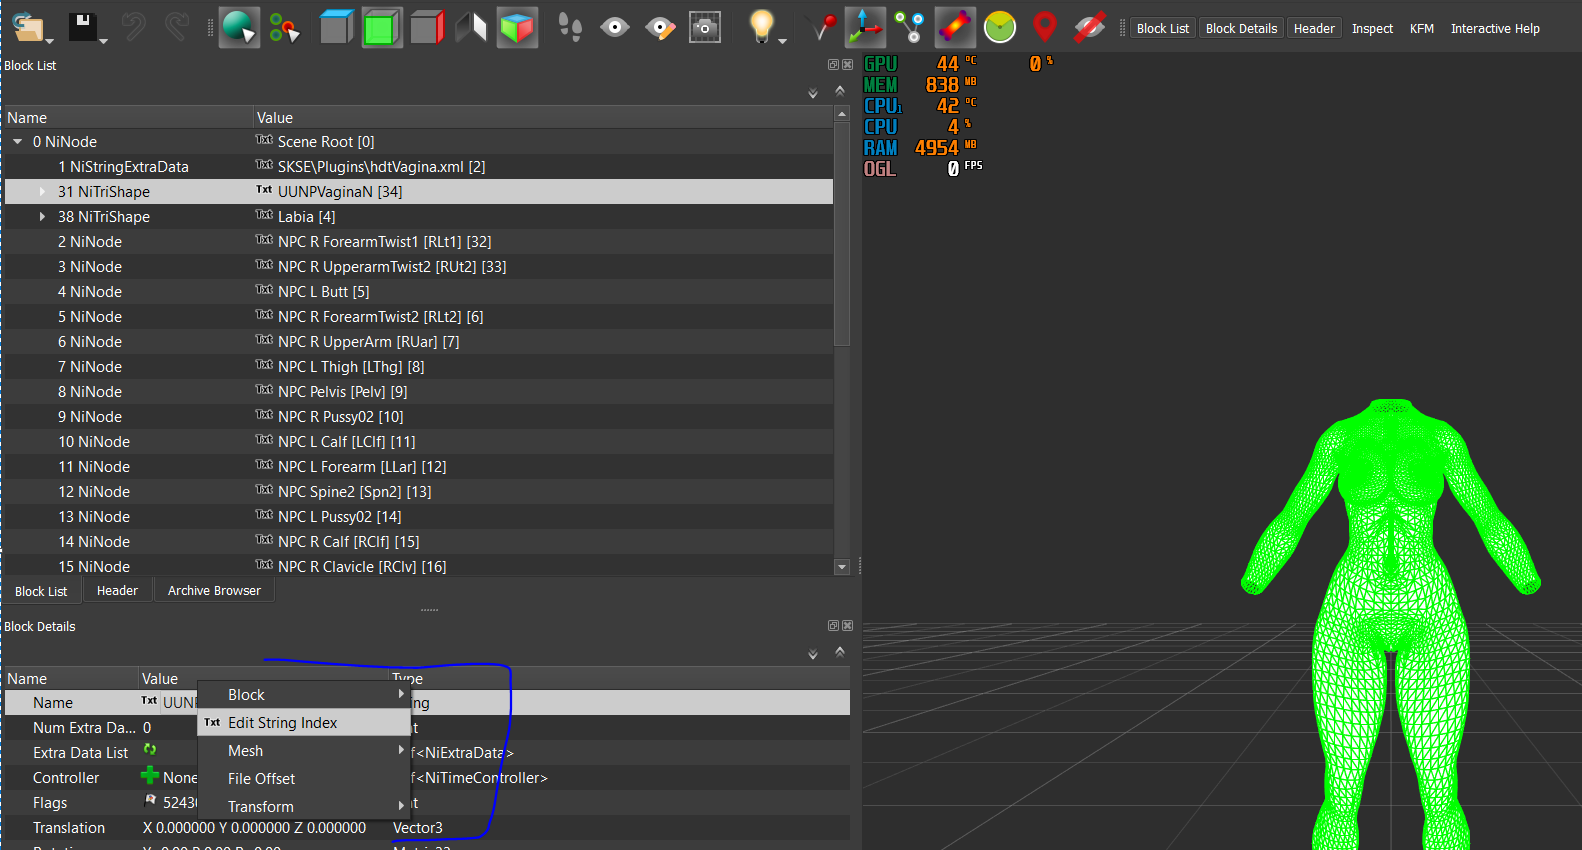Image resolution: width=1582 pixels, height=850 pixels.
Task: Switch to Top view cube icon
Action: pyautogui.click(x=336, y=27)
